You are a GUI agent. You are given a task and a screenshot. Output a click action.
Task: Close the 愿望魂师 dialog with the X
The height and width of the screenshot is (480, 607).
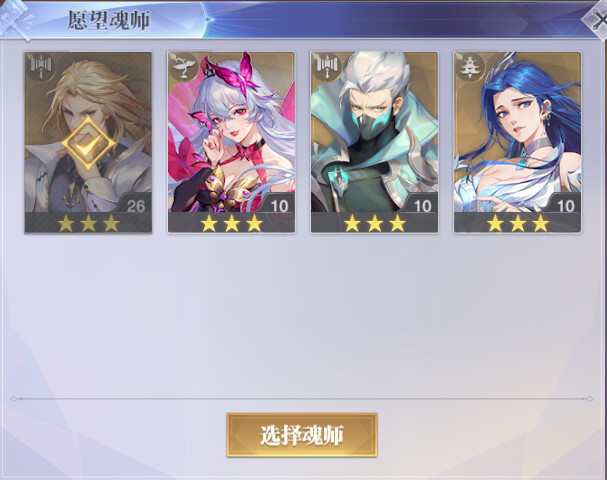point(596,19)
